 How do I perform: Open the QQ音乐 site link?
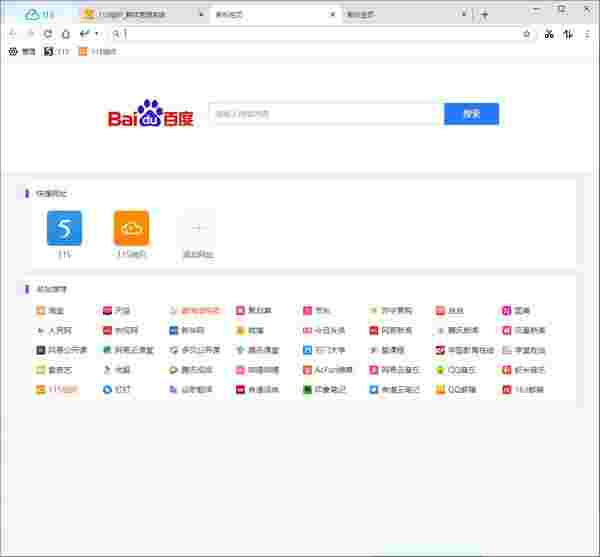coord(456,370)
